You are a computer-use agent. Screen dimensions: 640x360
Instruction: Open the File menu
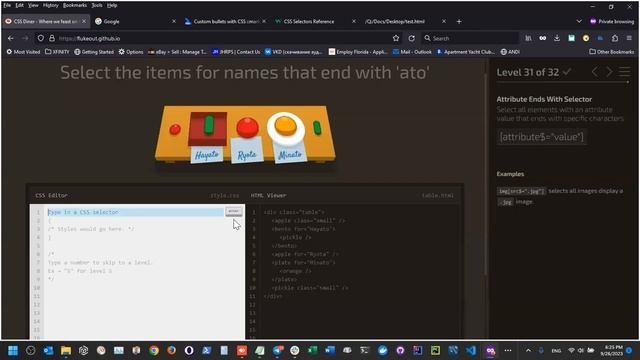[7, 5]
